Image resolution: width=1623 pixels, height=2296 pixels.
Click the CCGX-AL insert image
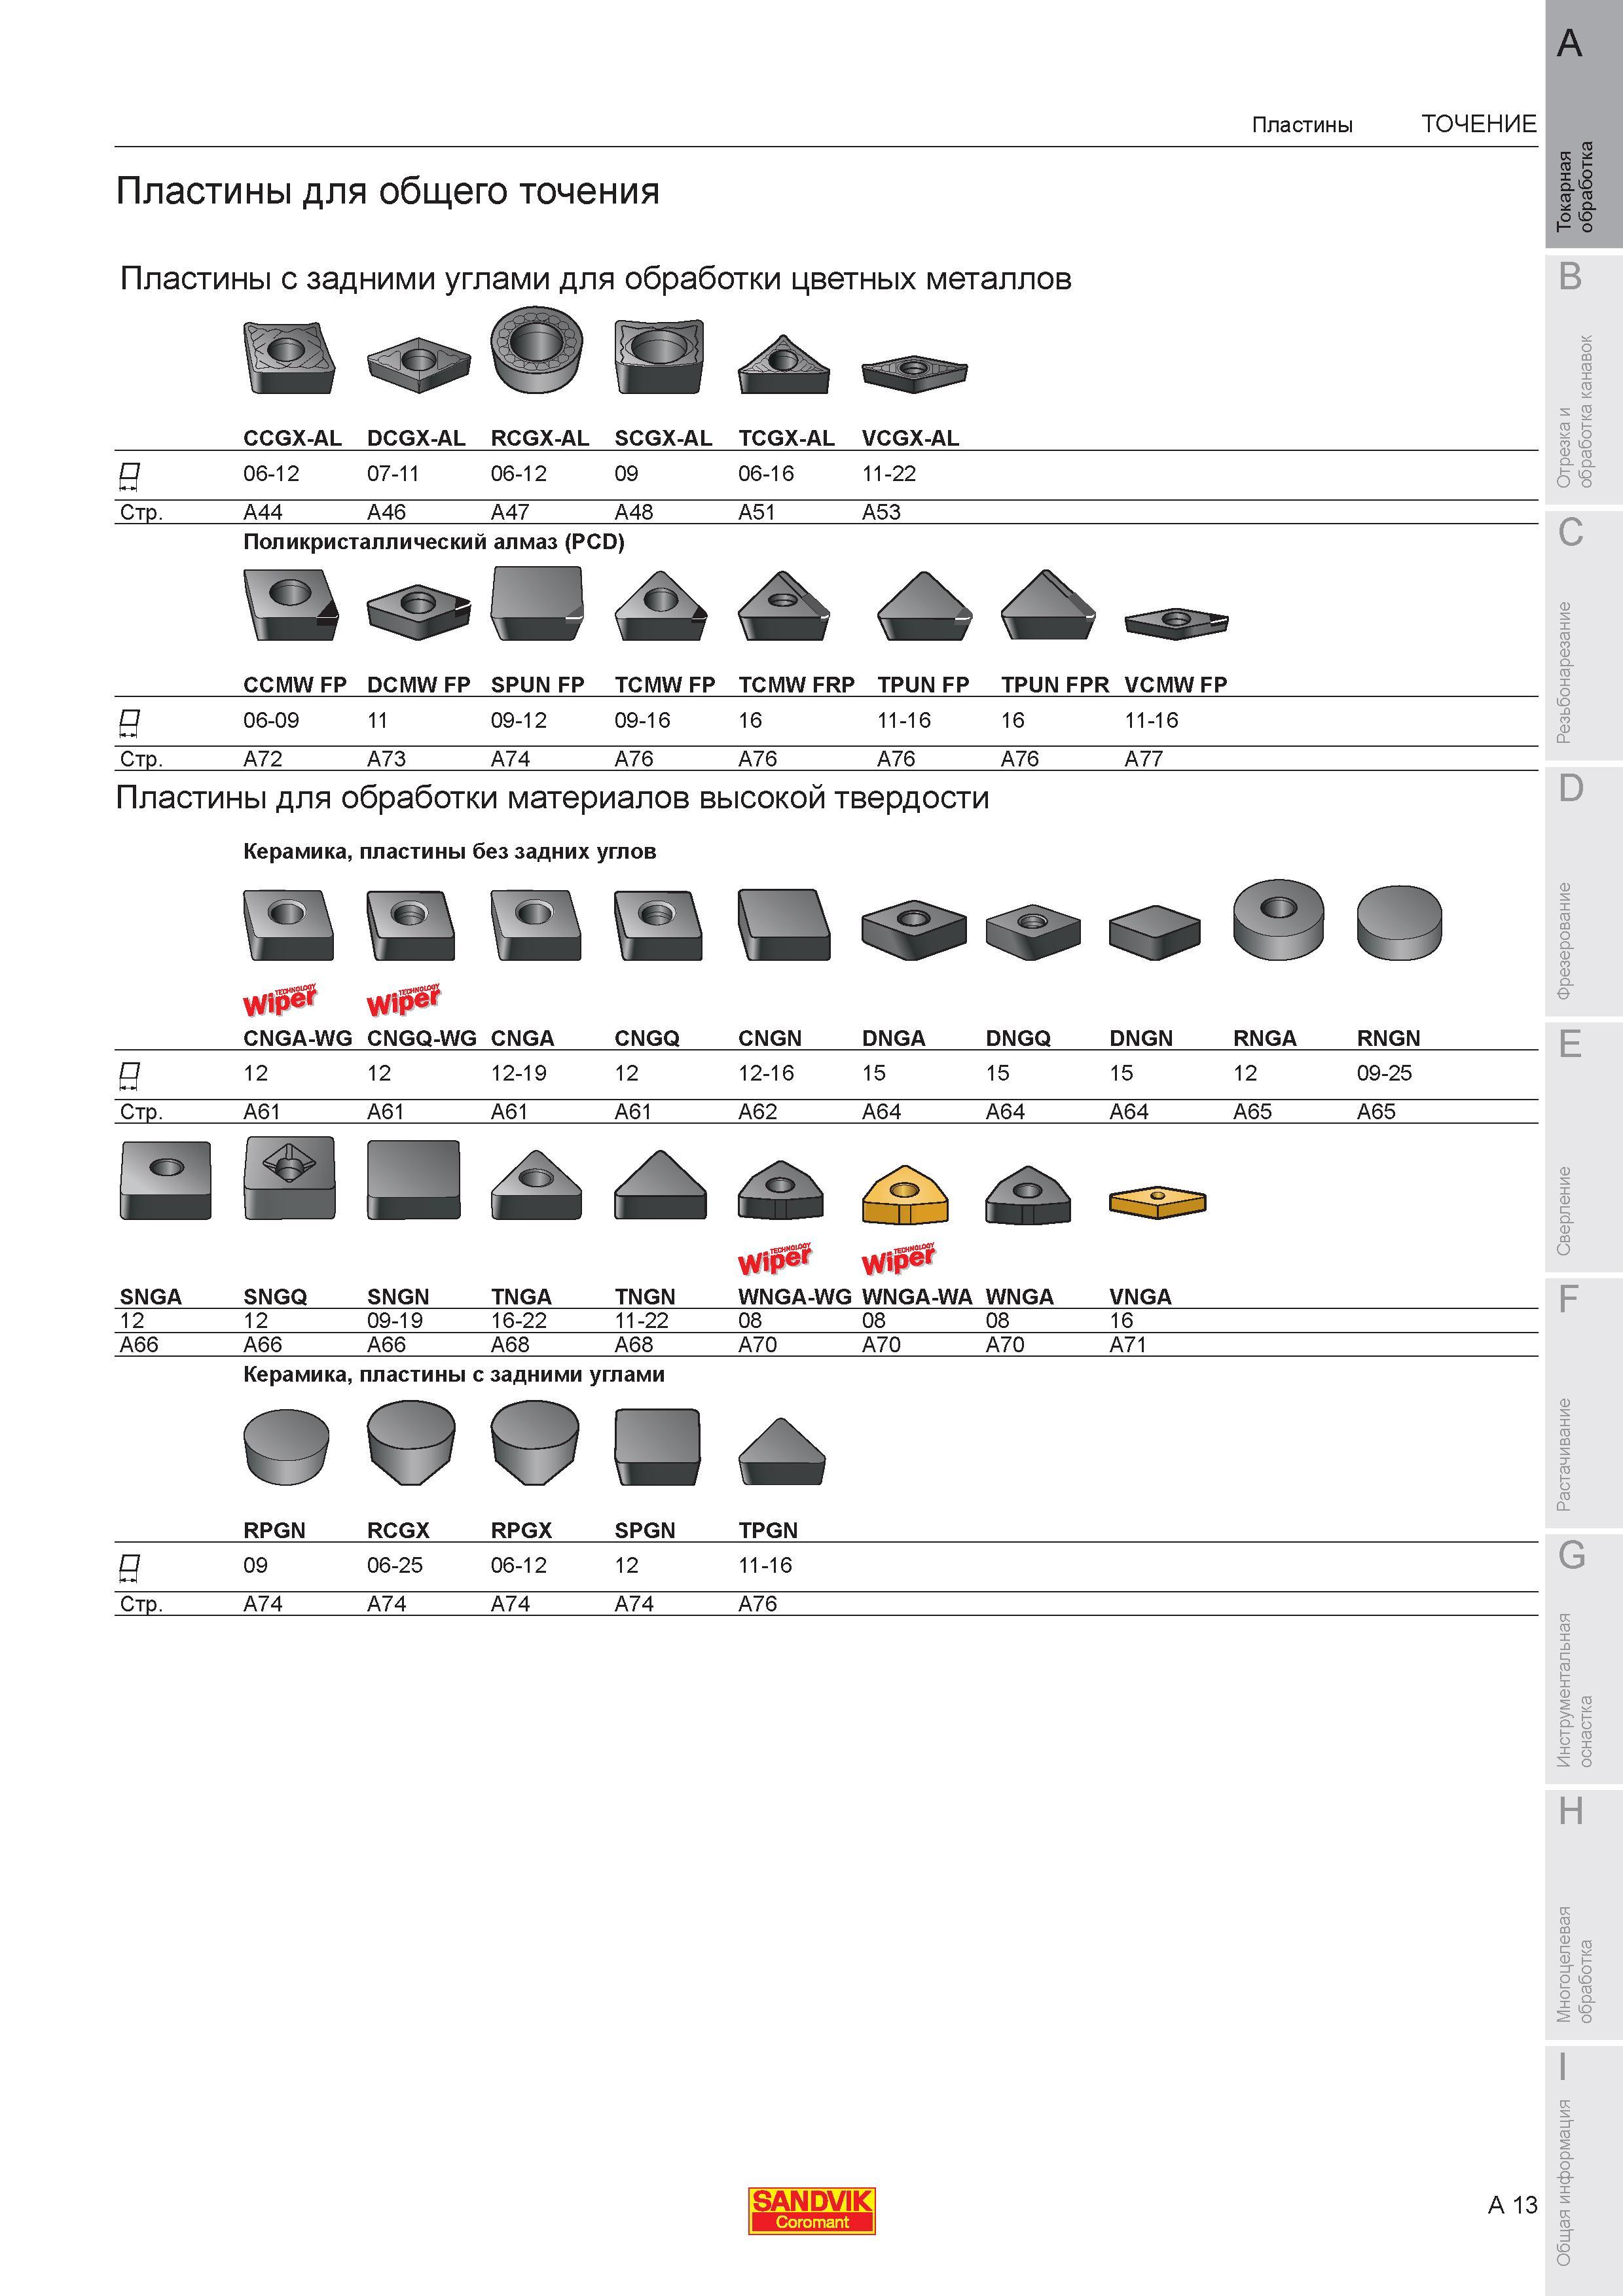coord(289,358)
